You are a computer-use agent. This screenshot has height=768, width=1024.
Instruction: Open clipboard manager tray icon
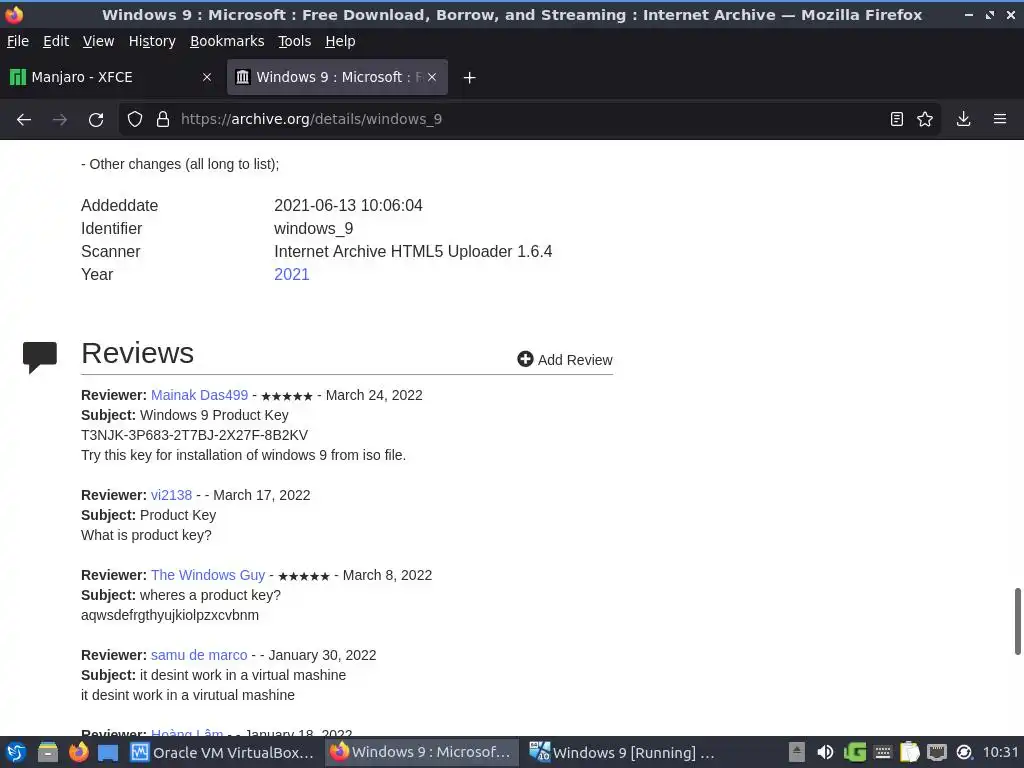tap(909, 752)
